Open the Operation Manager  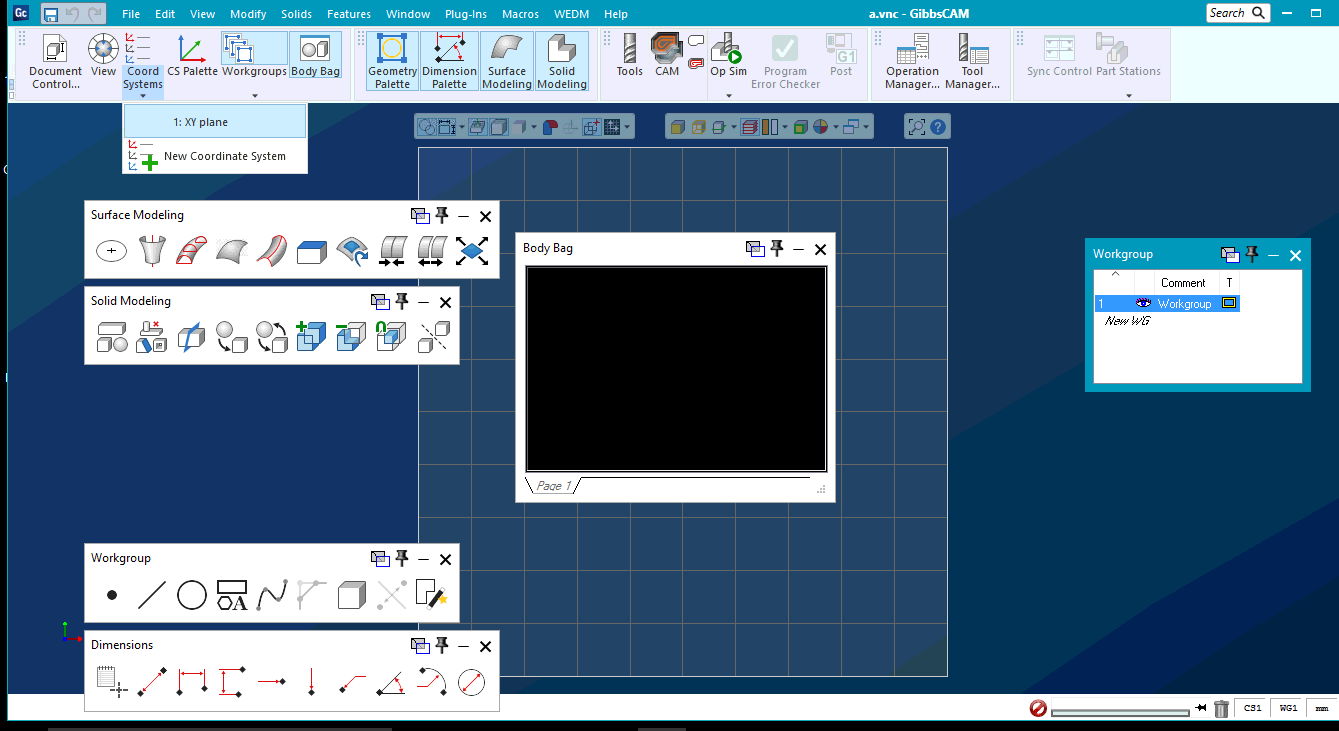pyautogui.click(x=912, y=62)
